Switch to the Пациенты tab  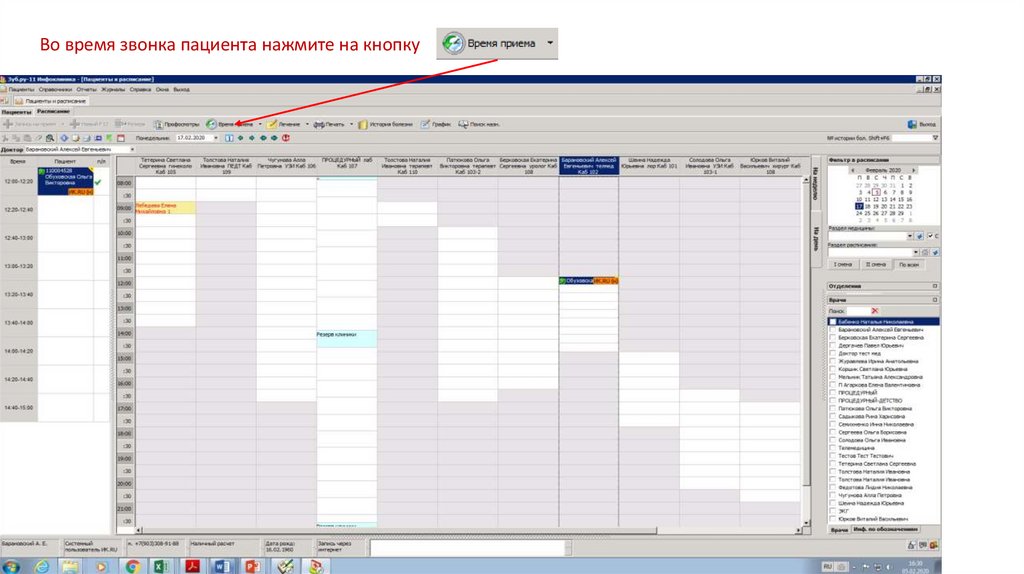point(16,112)
